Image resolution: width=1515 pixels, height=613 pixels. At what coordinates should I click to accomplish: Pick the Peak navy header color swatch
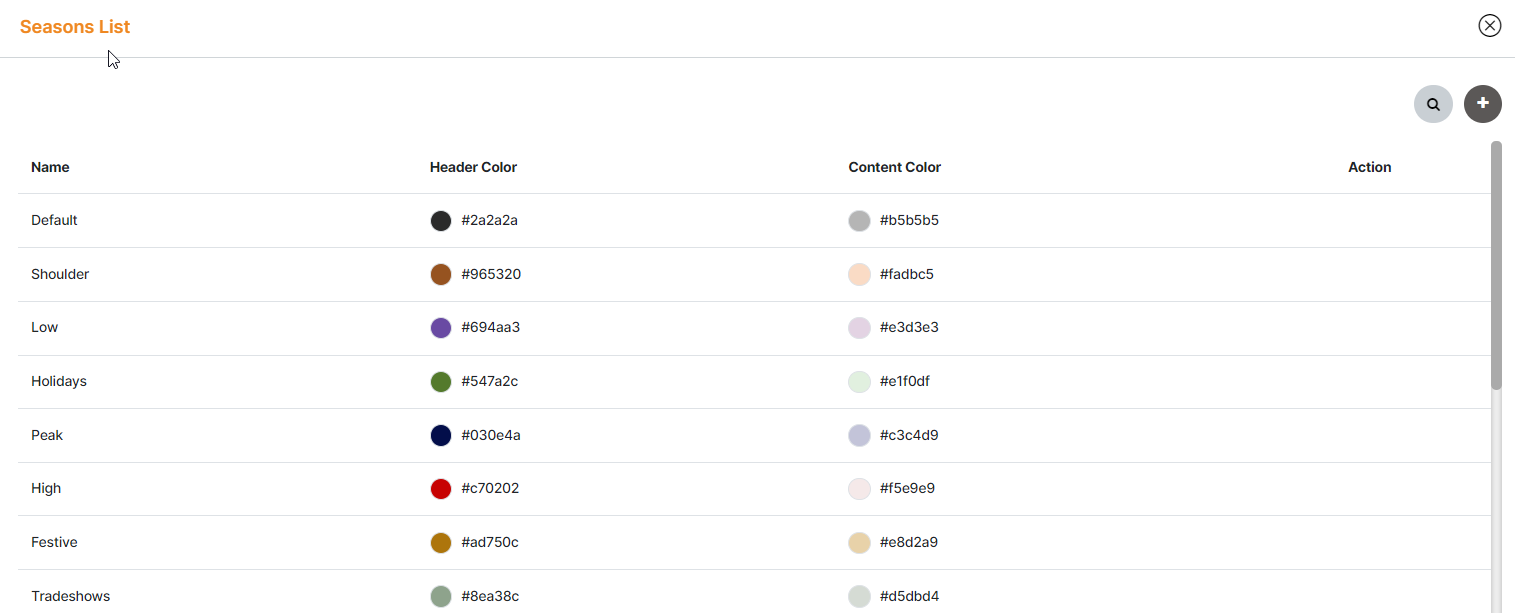point(441,436)
